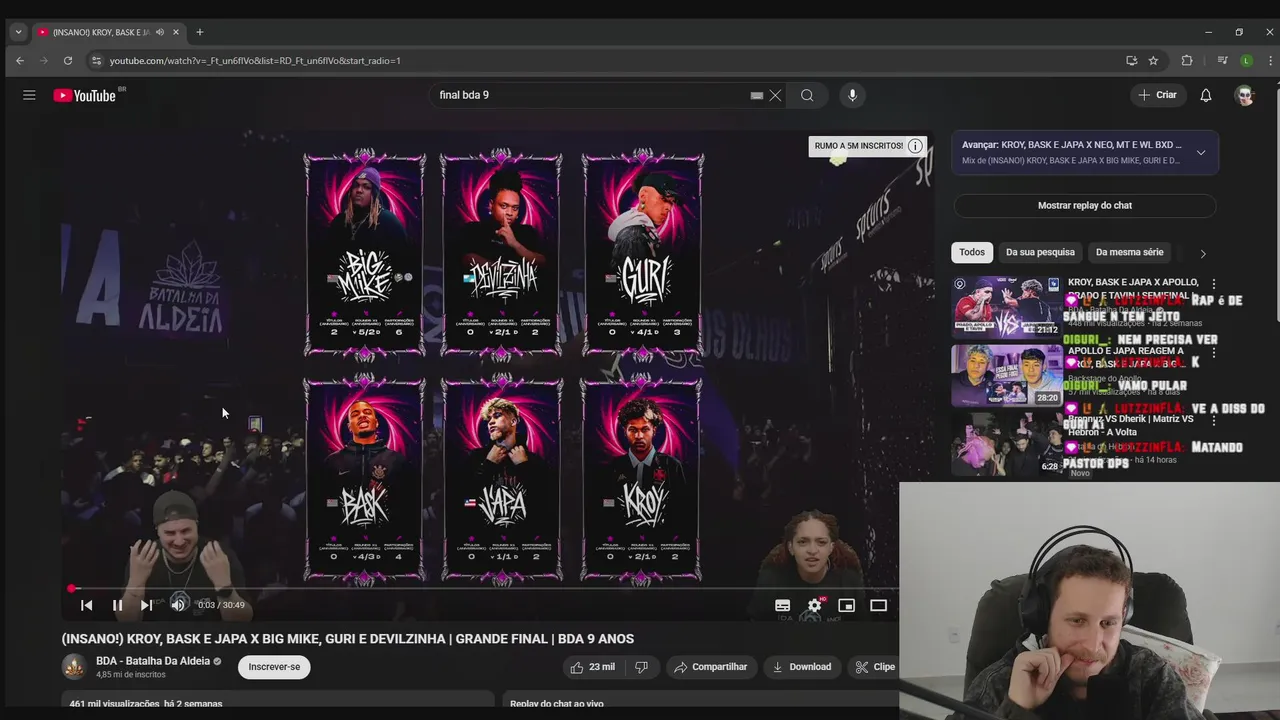Run the search with the magnifier button
1280x720 pixels.
(x=807, y=95)
